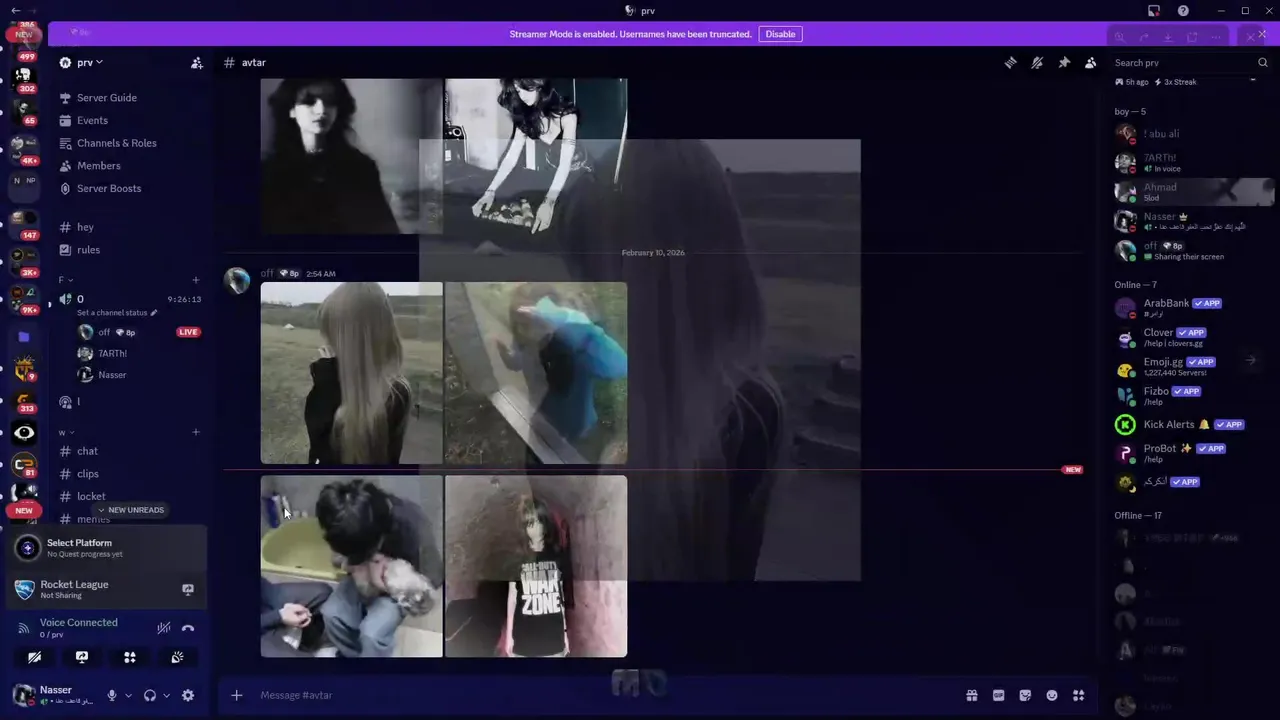Disable Streamer Mode
The width and height of the screenshot is (1280, 720).
click(x=780, y=34)
